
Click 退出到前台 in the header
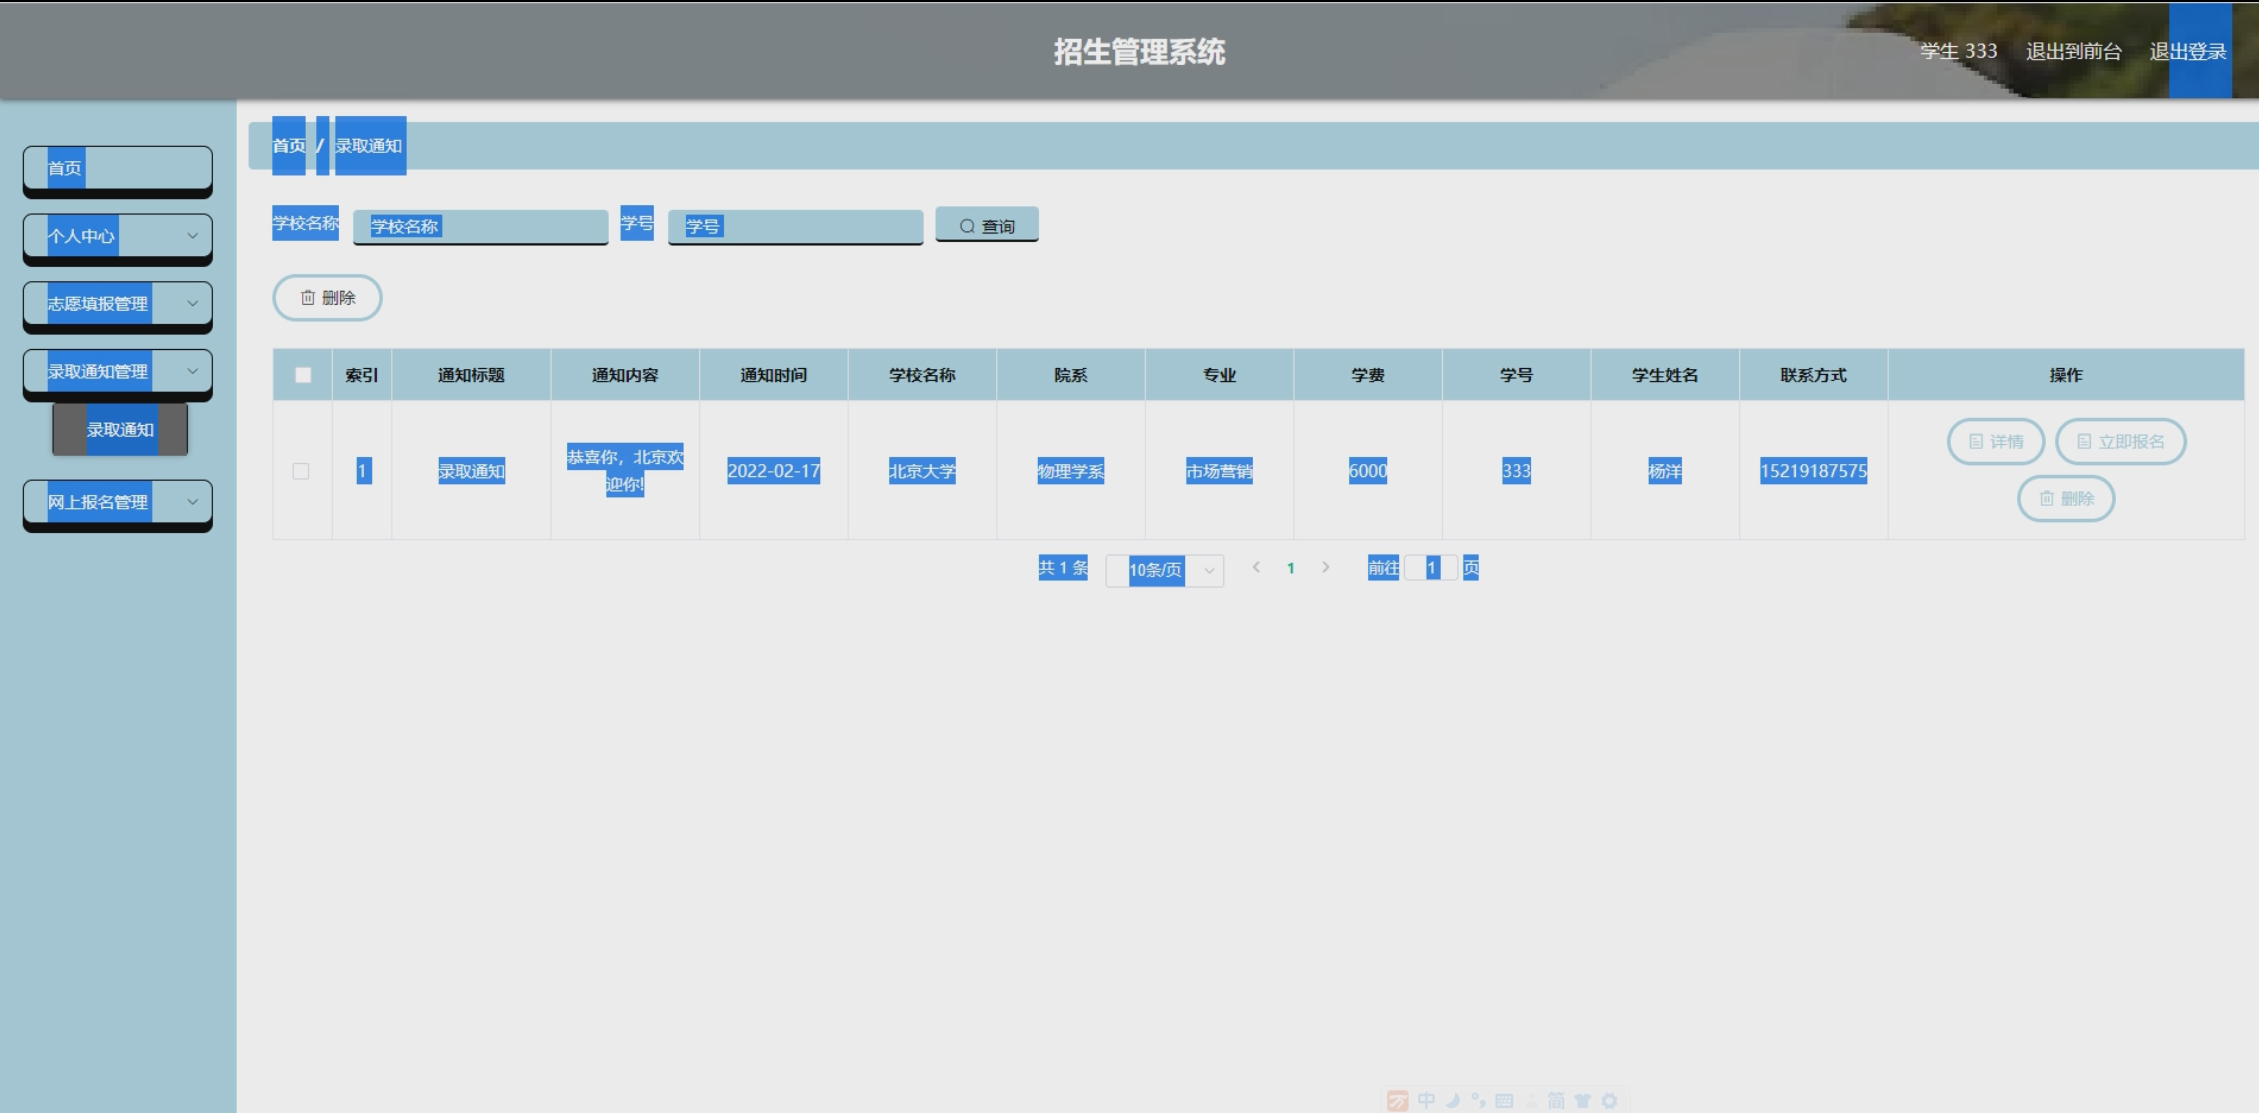[x=2073, y=52]
